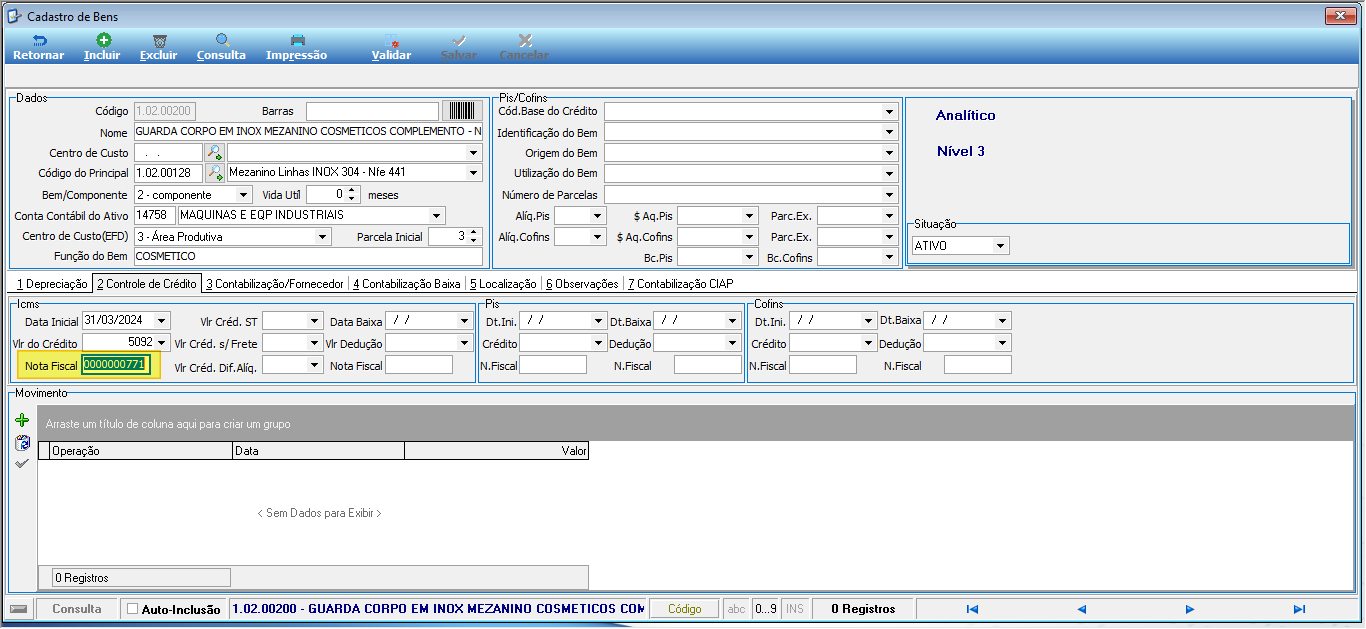Click the Impressão printer icon
Screen dimensions: 1366x629
(x=297, y=41)
